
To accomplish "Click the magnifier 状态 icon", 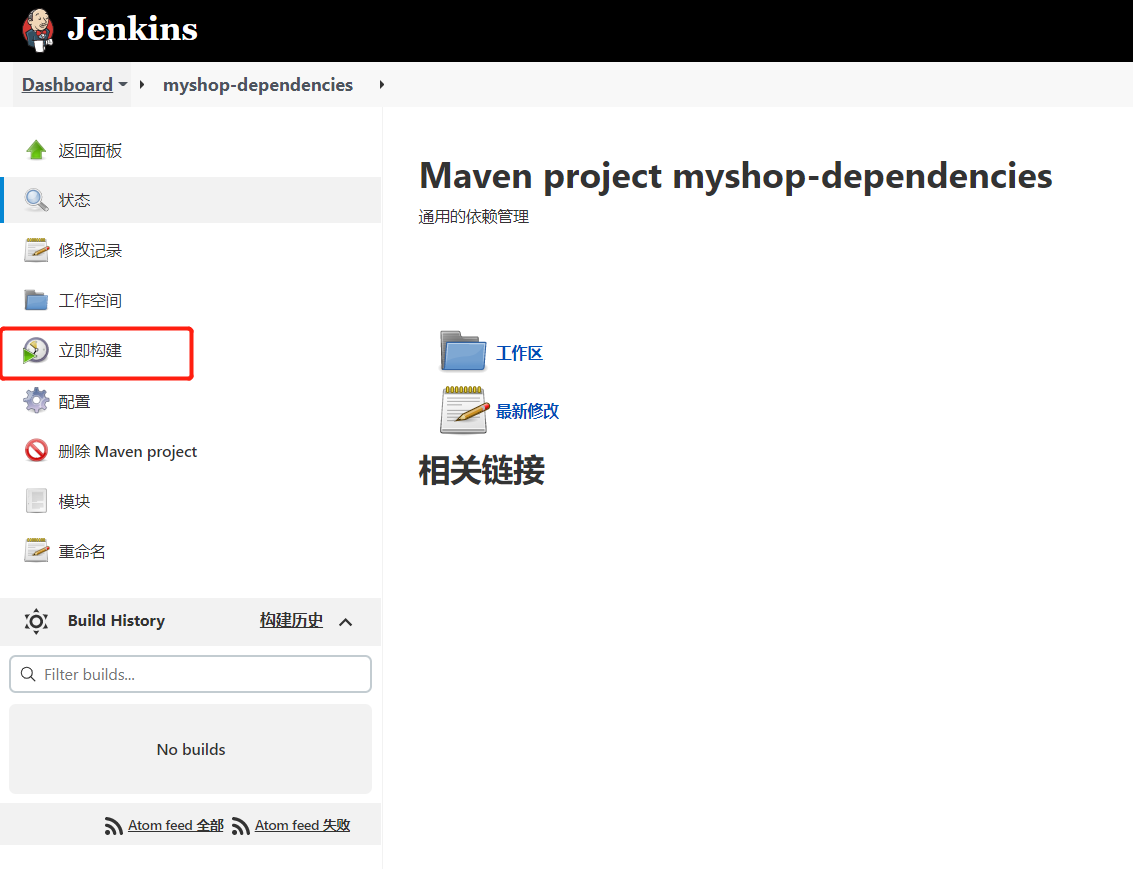I will click(x=36, y=200).
